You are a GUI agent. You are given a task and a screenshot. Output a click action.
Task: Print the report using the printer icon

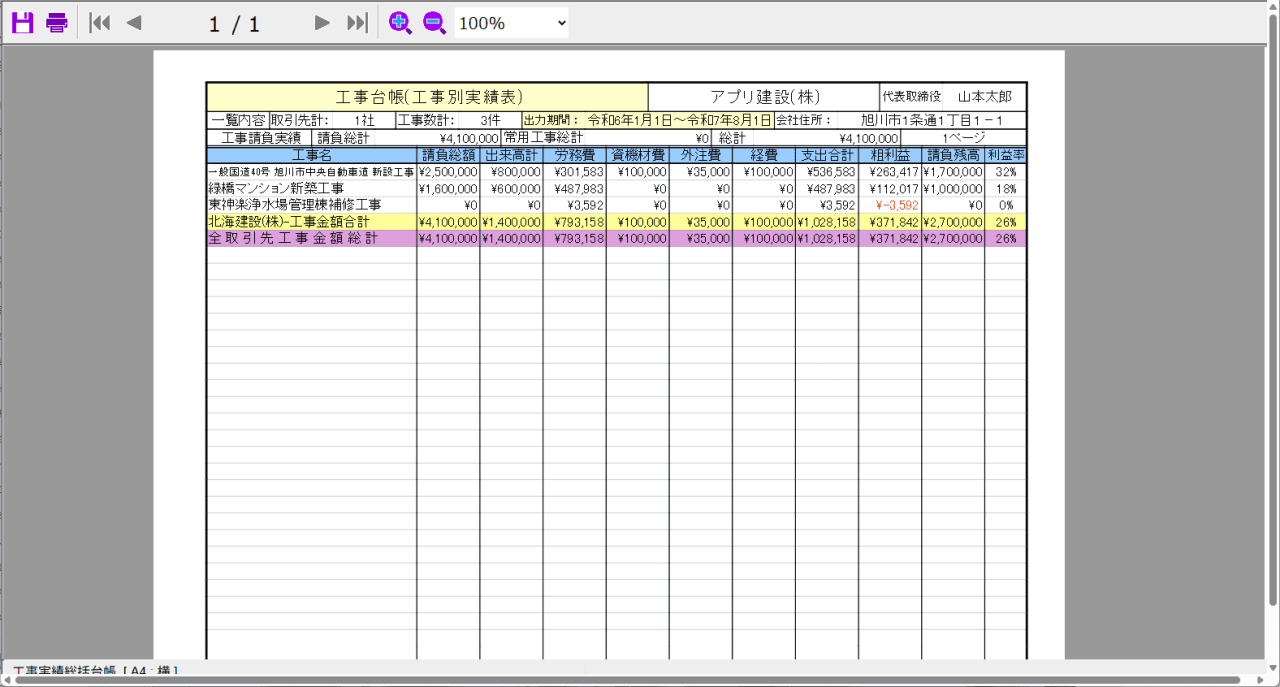click(57, 23)
